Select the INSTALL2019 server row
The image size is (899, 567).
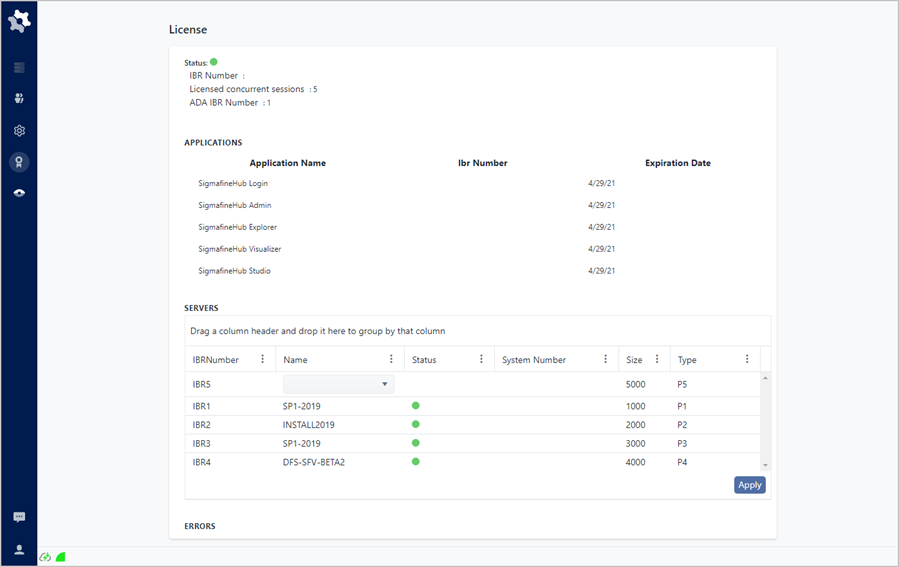[x=308, y=425]
